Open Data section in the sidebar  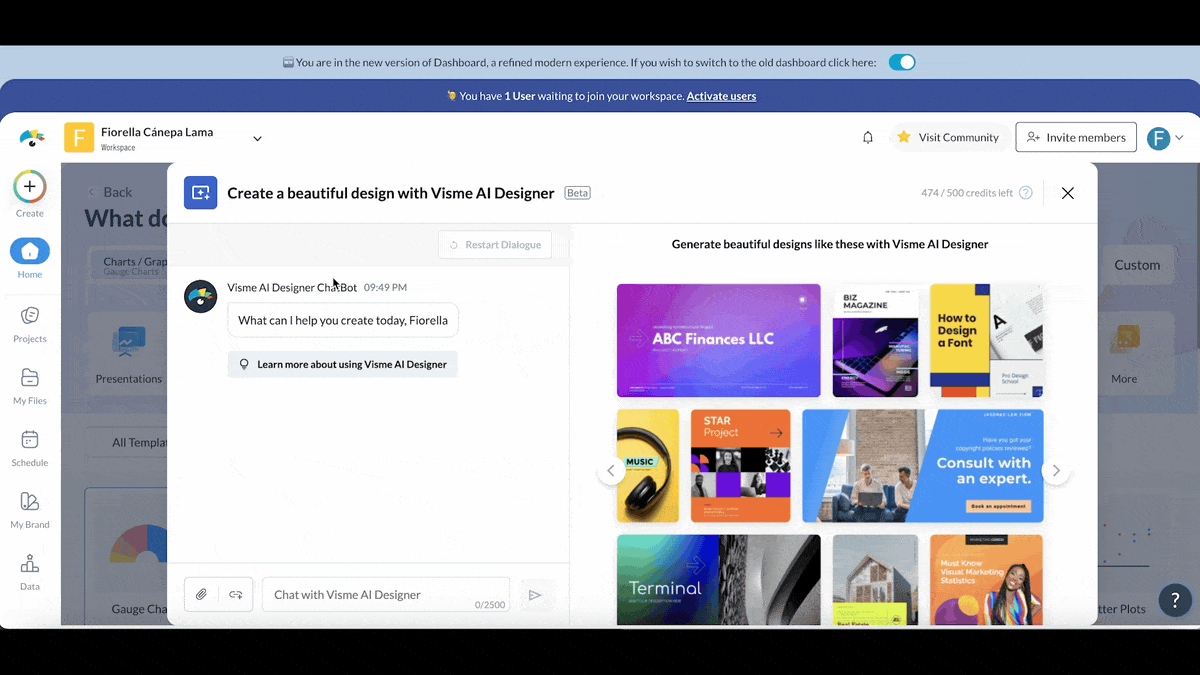coord(30,572)
